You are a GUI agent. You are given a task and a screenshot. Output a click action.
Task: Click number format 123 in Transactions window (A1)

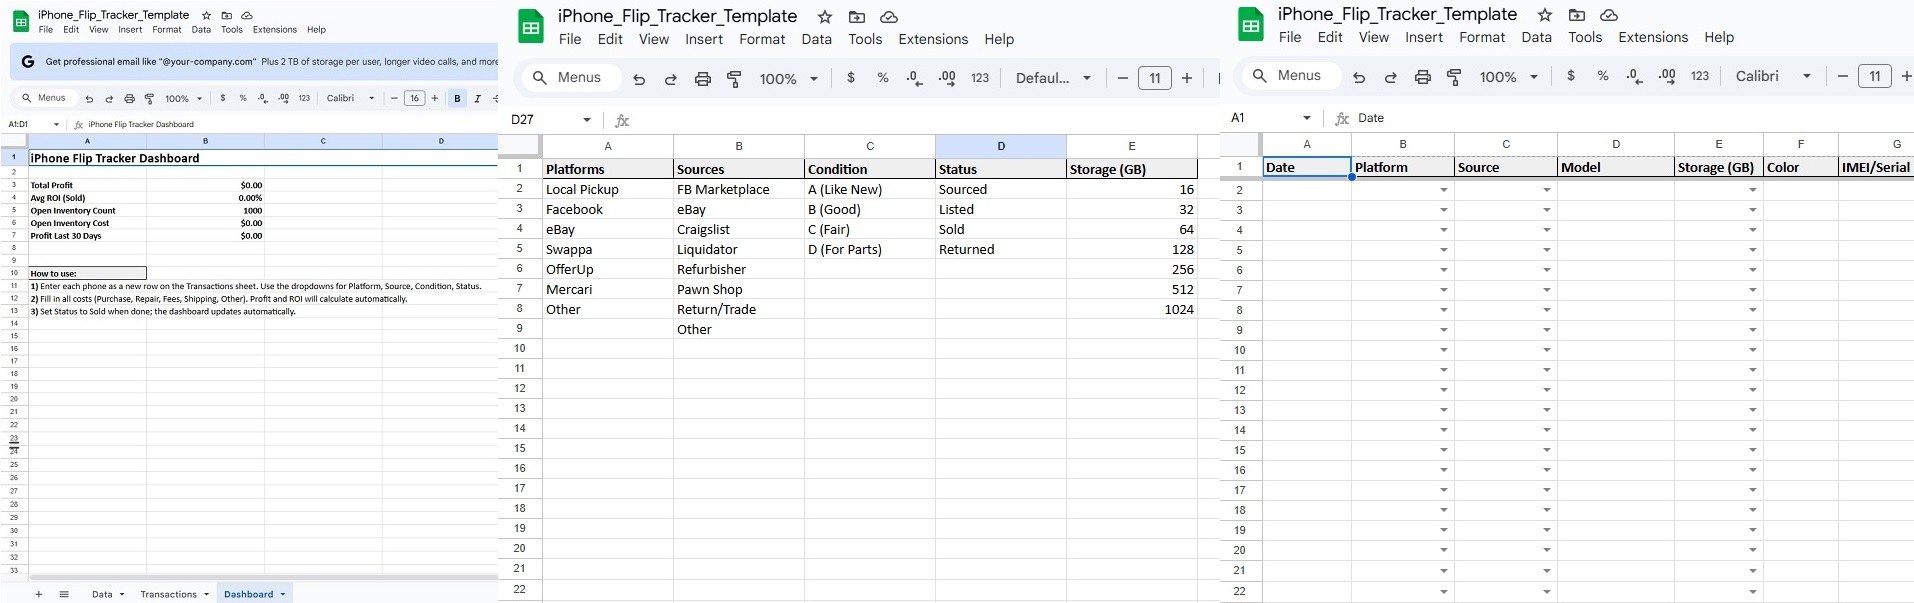[1700, 76]
